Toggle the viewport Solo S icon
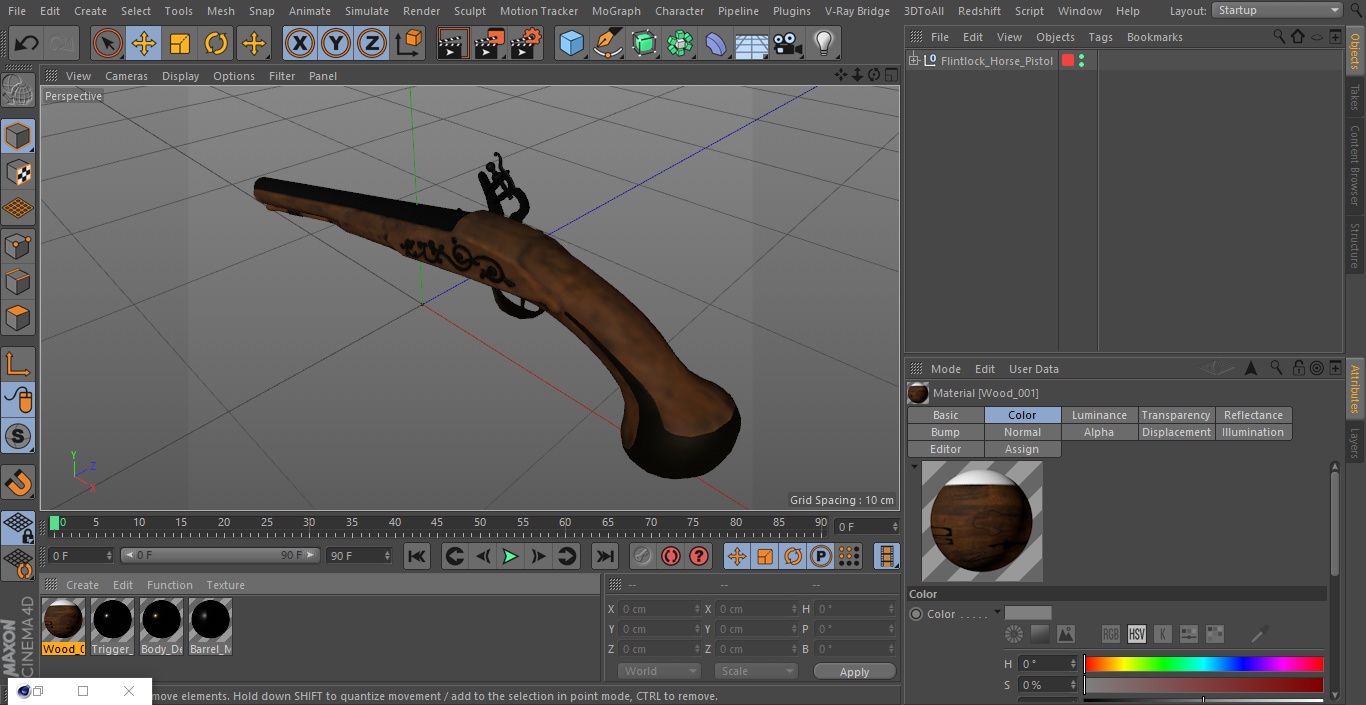The height and width of the screenshot is (705, 1366). point(18,436)
